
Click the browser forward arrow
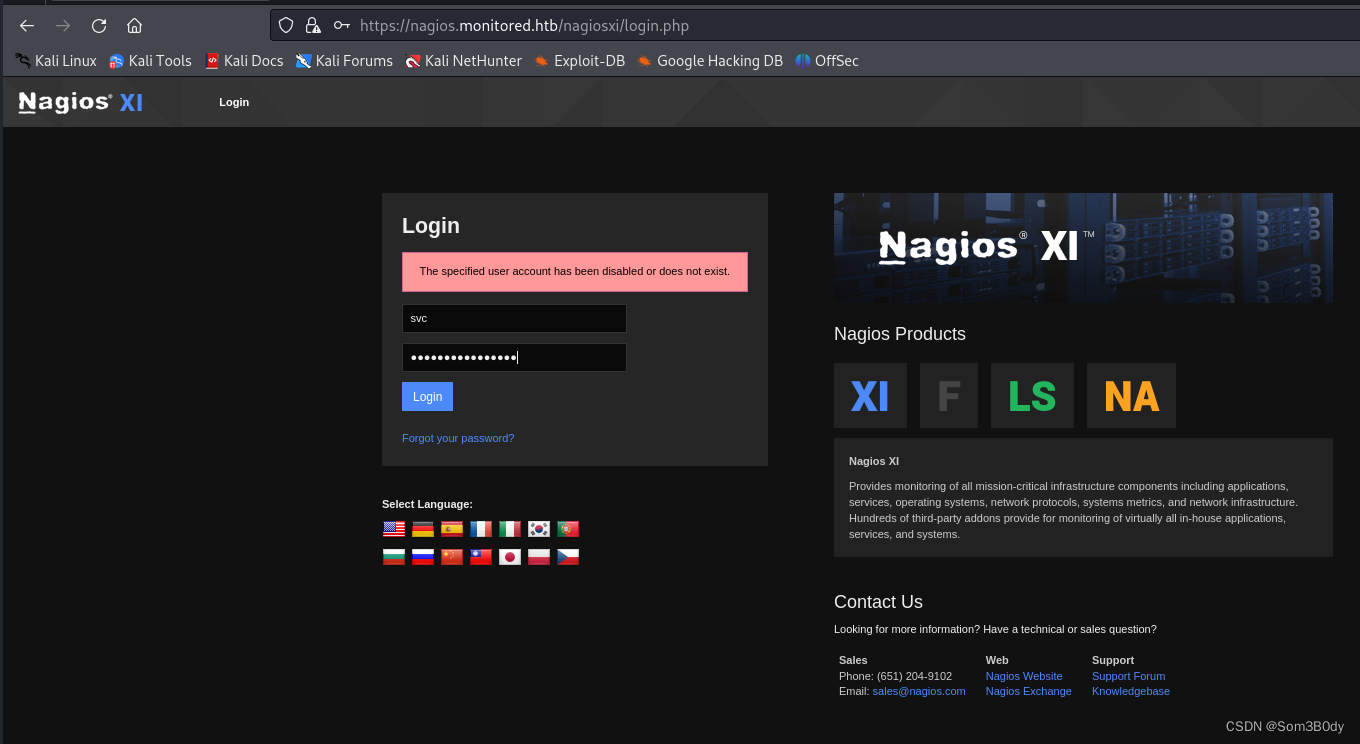63,26
